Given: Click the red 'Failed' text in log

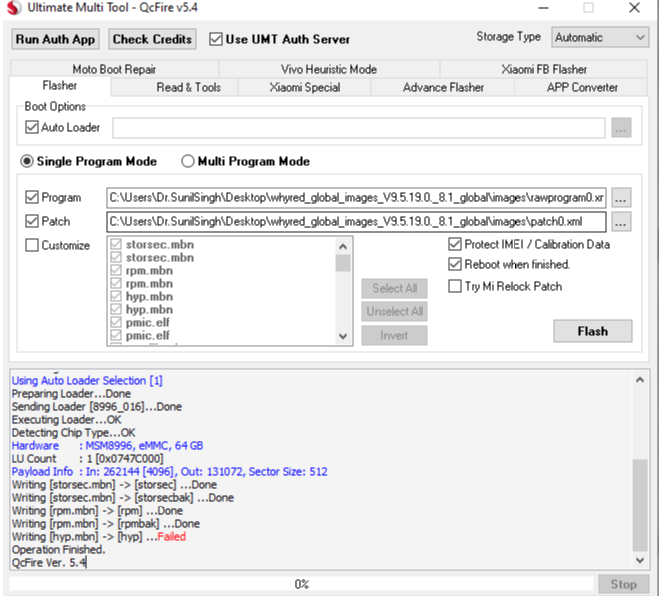Looking at the screenshot, I should pyautogui.click(x=171, y=537).
